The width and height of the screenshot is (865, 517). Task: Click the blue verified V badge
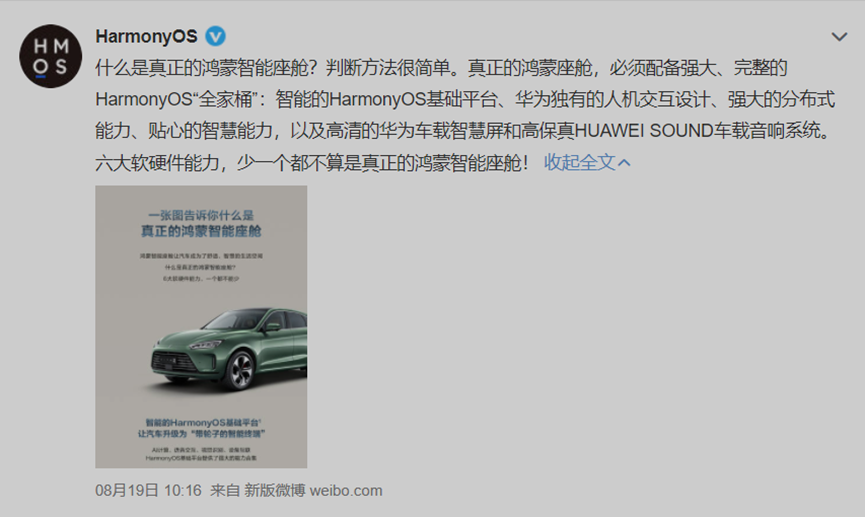click(216, 36)
